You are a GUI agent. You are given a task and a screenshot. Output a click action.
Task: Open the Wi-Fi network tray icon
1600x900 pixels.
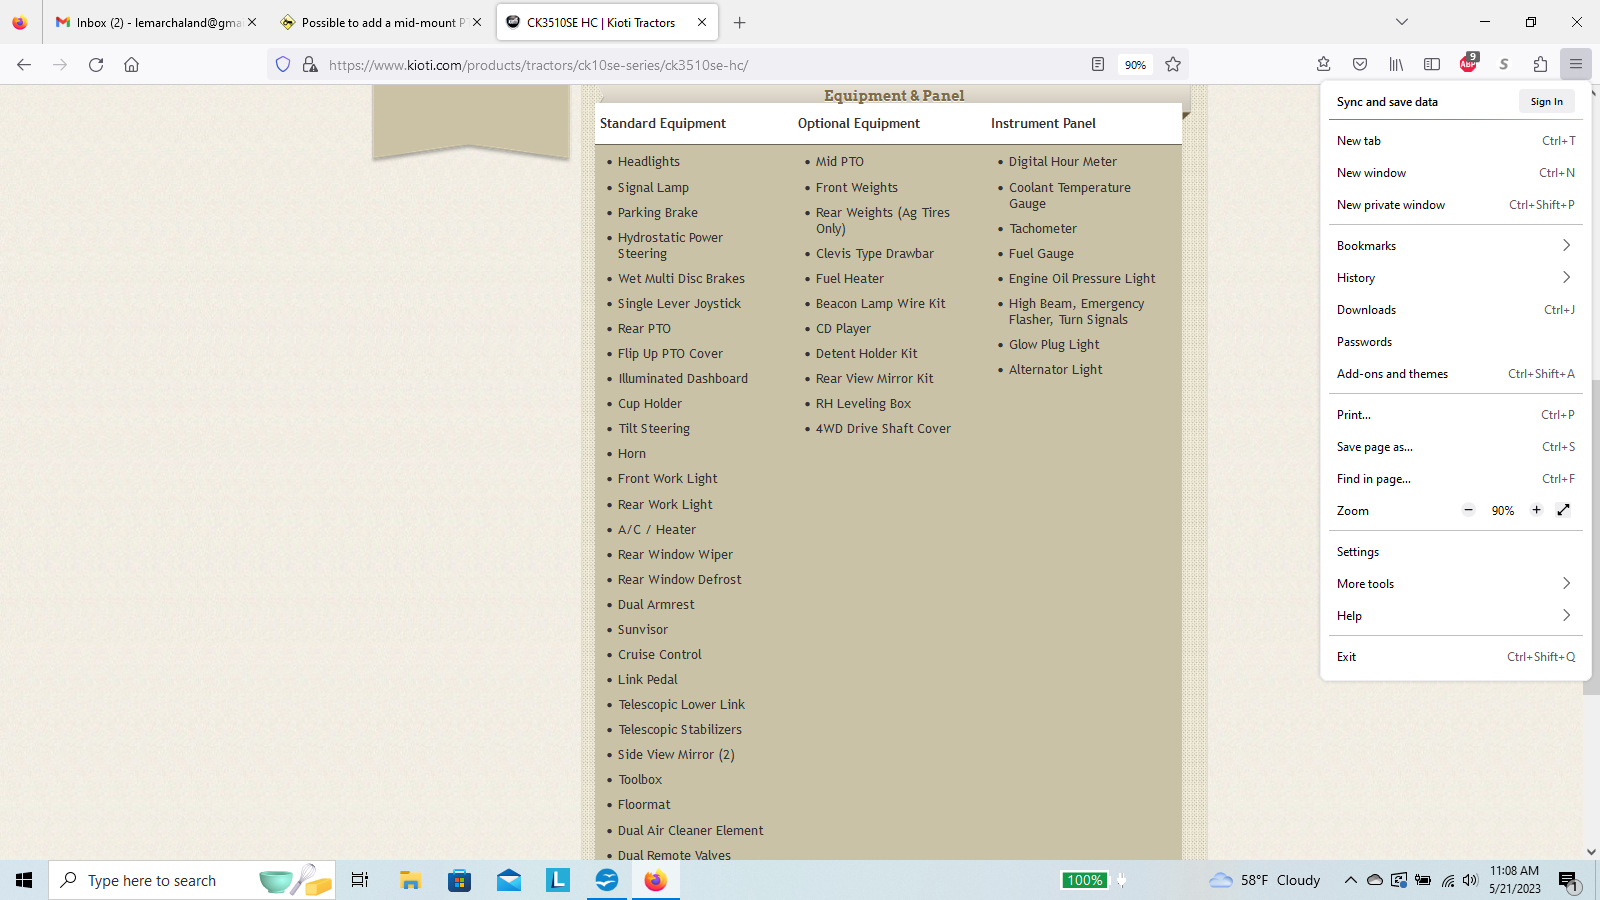pos(1447,880)
